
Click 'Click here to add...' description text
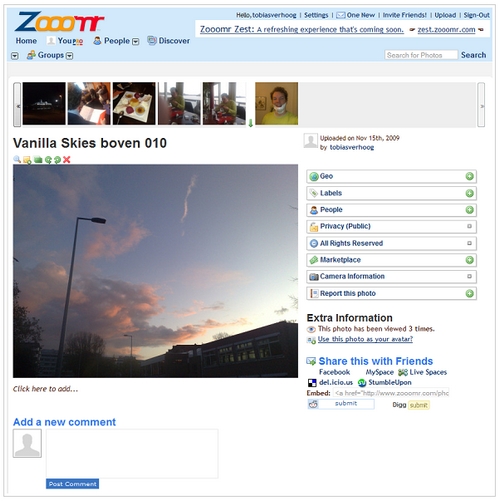[x=46, y=389]
